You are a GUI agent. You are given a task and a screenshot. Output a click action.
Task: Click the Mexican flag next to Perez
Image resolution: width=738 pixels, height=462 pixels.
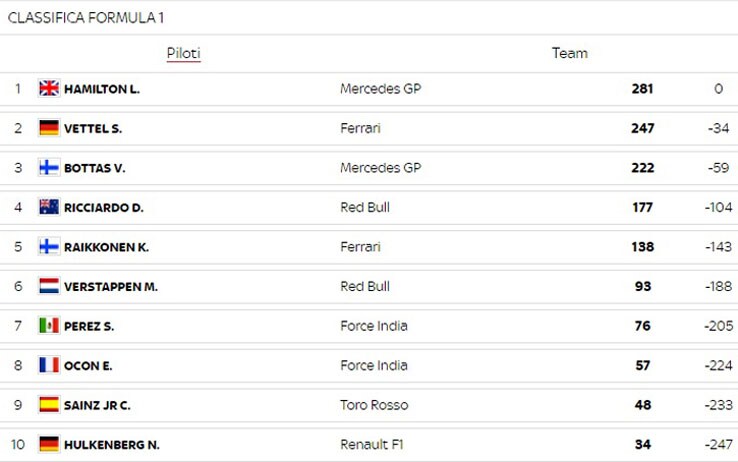click(x=49, y=326)
